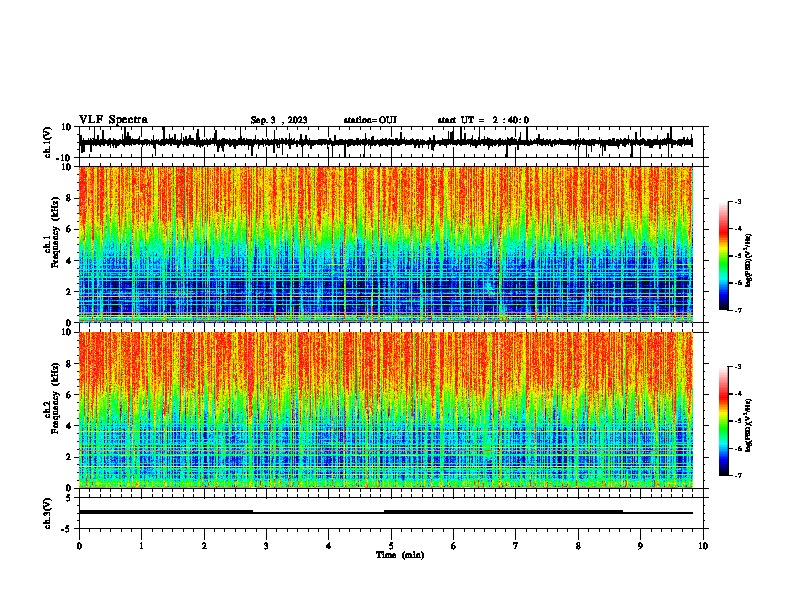Click the "-3" label on ch.1 color scale
Image resolution: width=792 pixels, height=612 pixels.
(x=737, y=201)
